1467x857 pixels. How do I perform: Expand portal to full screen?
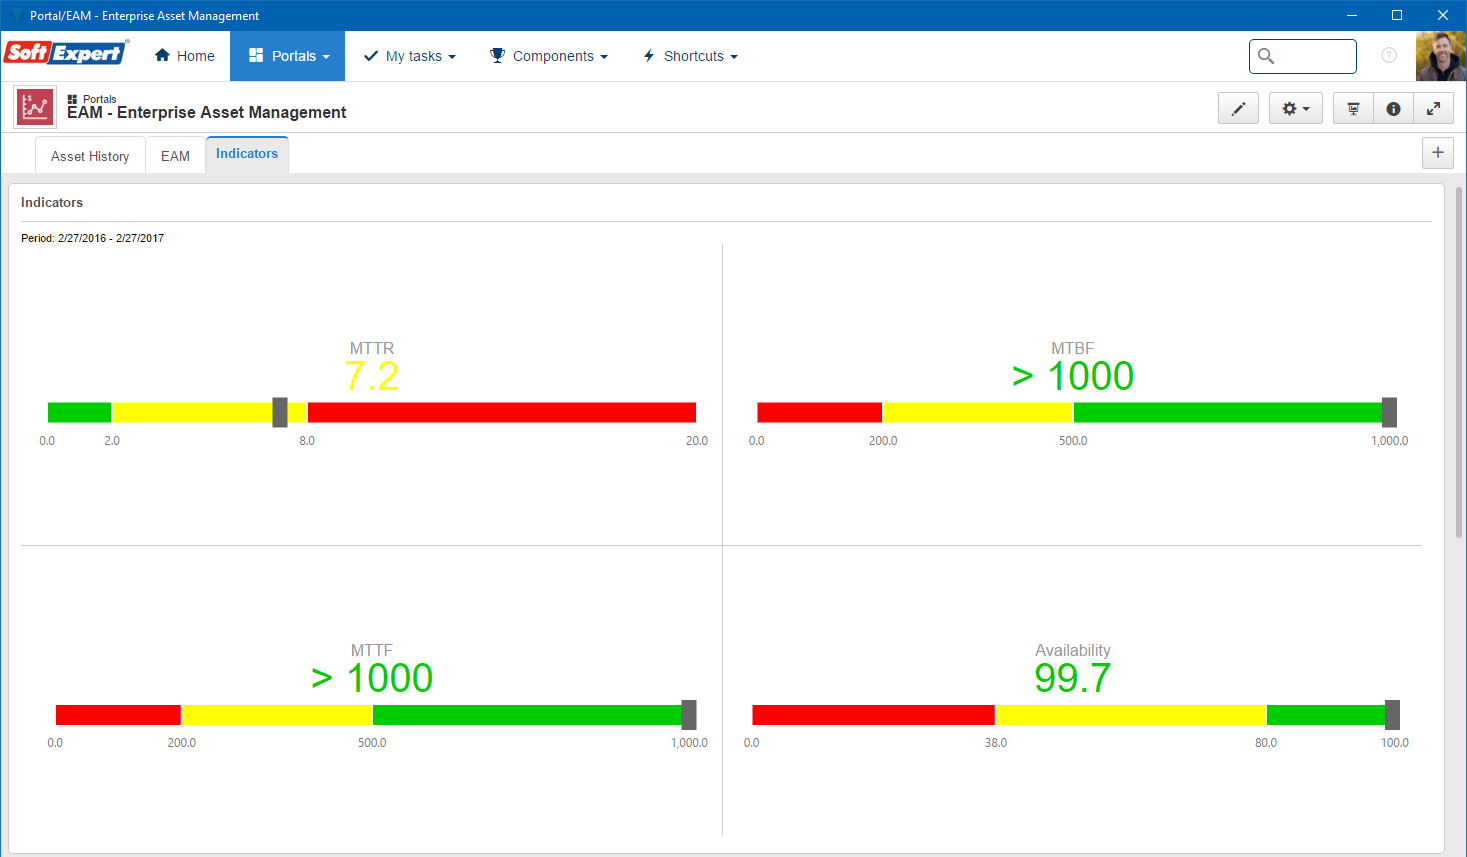coord(1433,108)
